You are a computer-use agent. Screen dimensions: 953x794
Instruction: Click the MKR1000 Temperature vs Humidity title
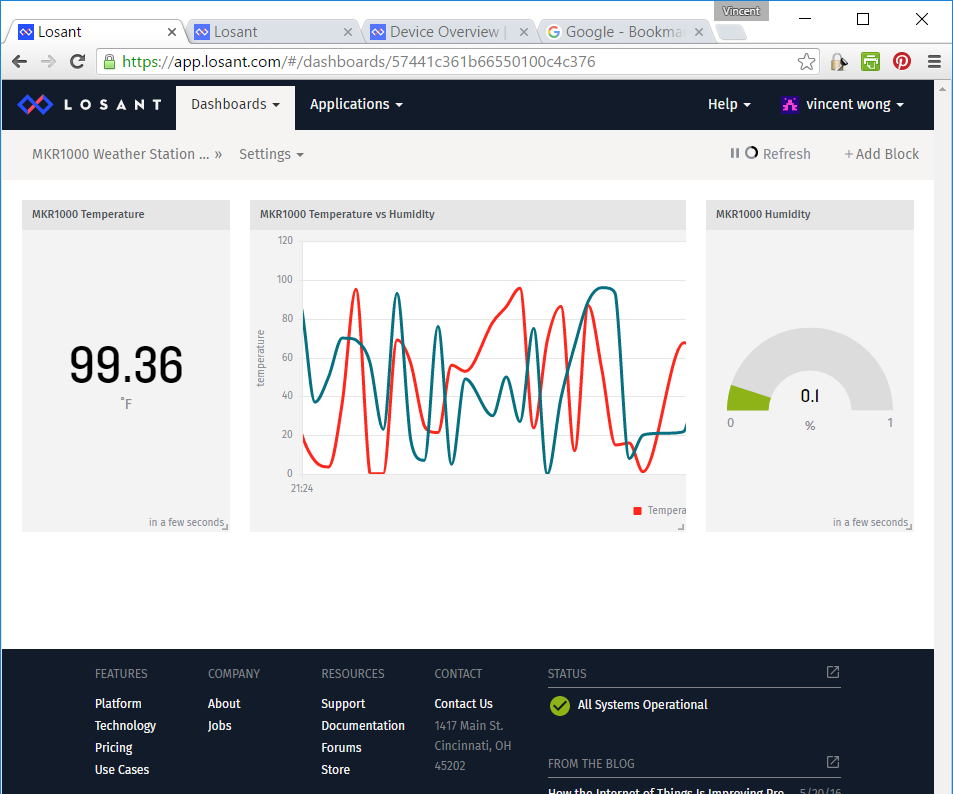tap(347, 214)
